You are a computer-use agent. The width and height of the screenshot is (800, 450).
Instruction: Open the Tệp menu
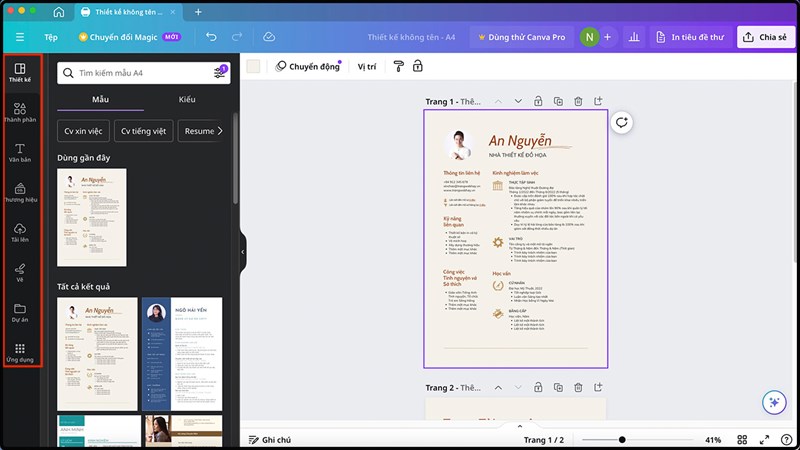[51, 37]
